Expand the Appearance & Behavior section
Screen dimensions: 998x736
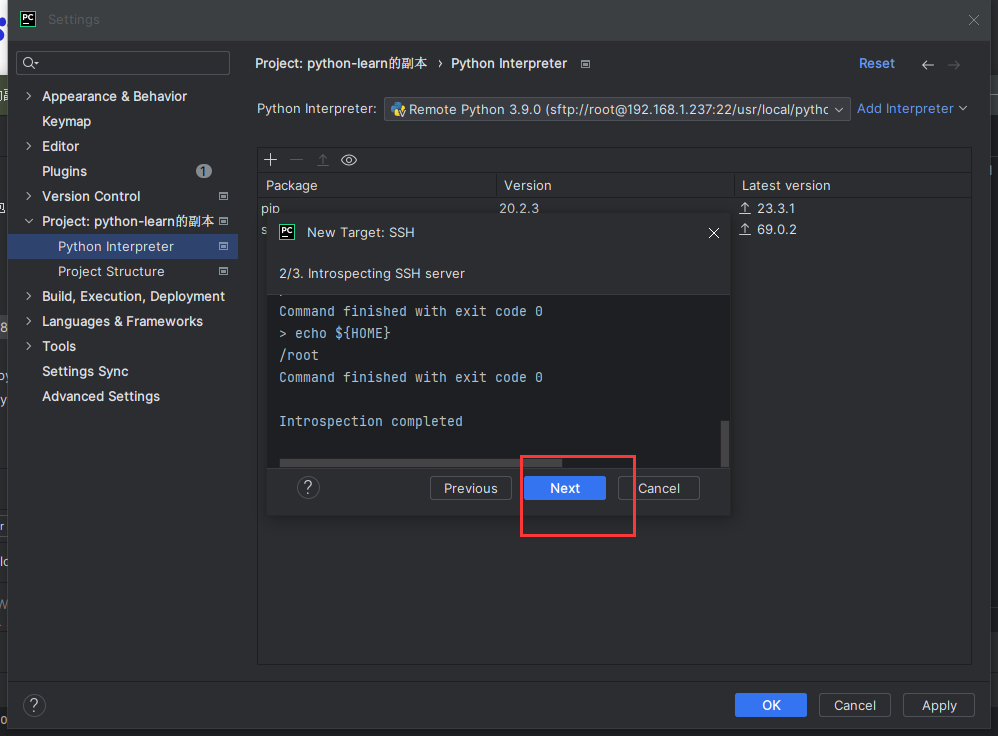click(x=28, y=96)
